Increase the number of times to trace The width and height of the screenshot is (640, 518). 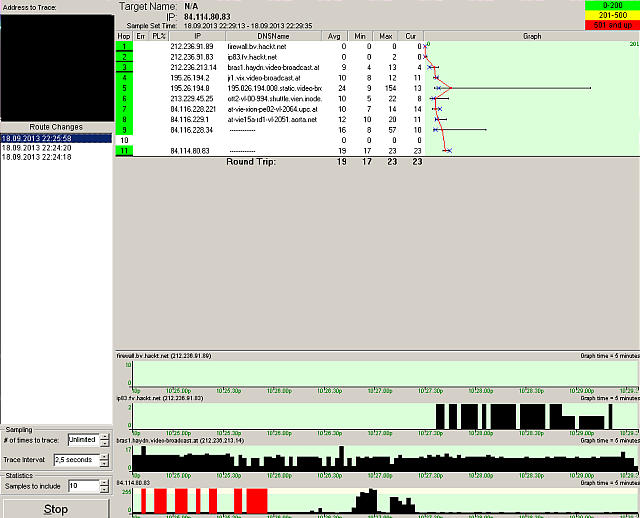click(105, 436)
